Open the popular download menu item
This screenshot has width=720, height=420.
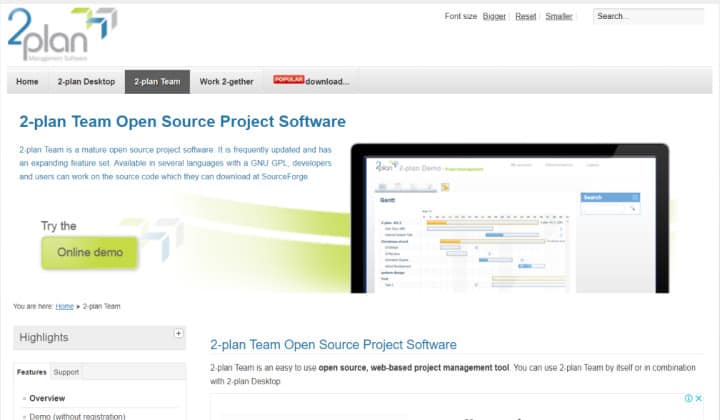point(311,81)
